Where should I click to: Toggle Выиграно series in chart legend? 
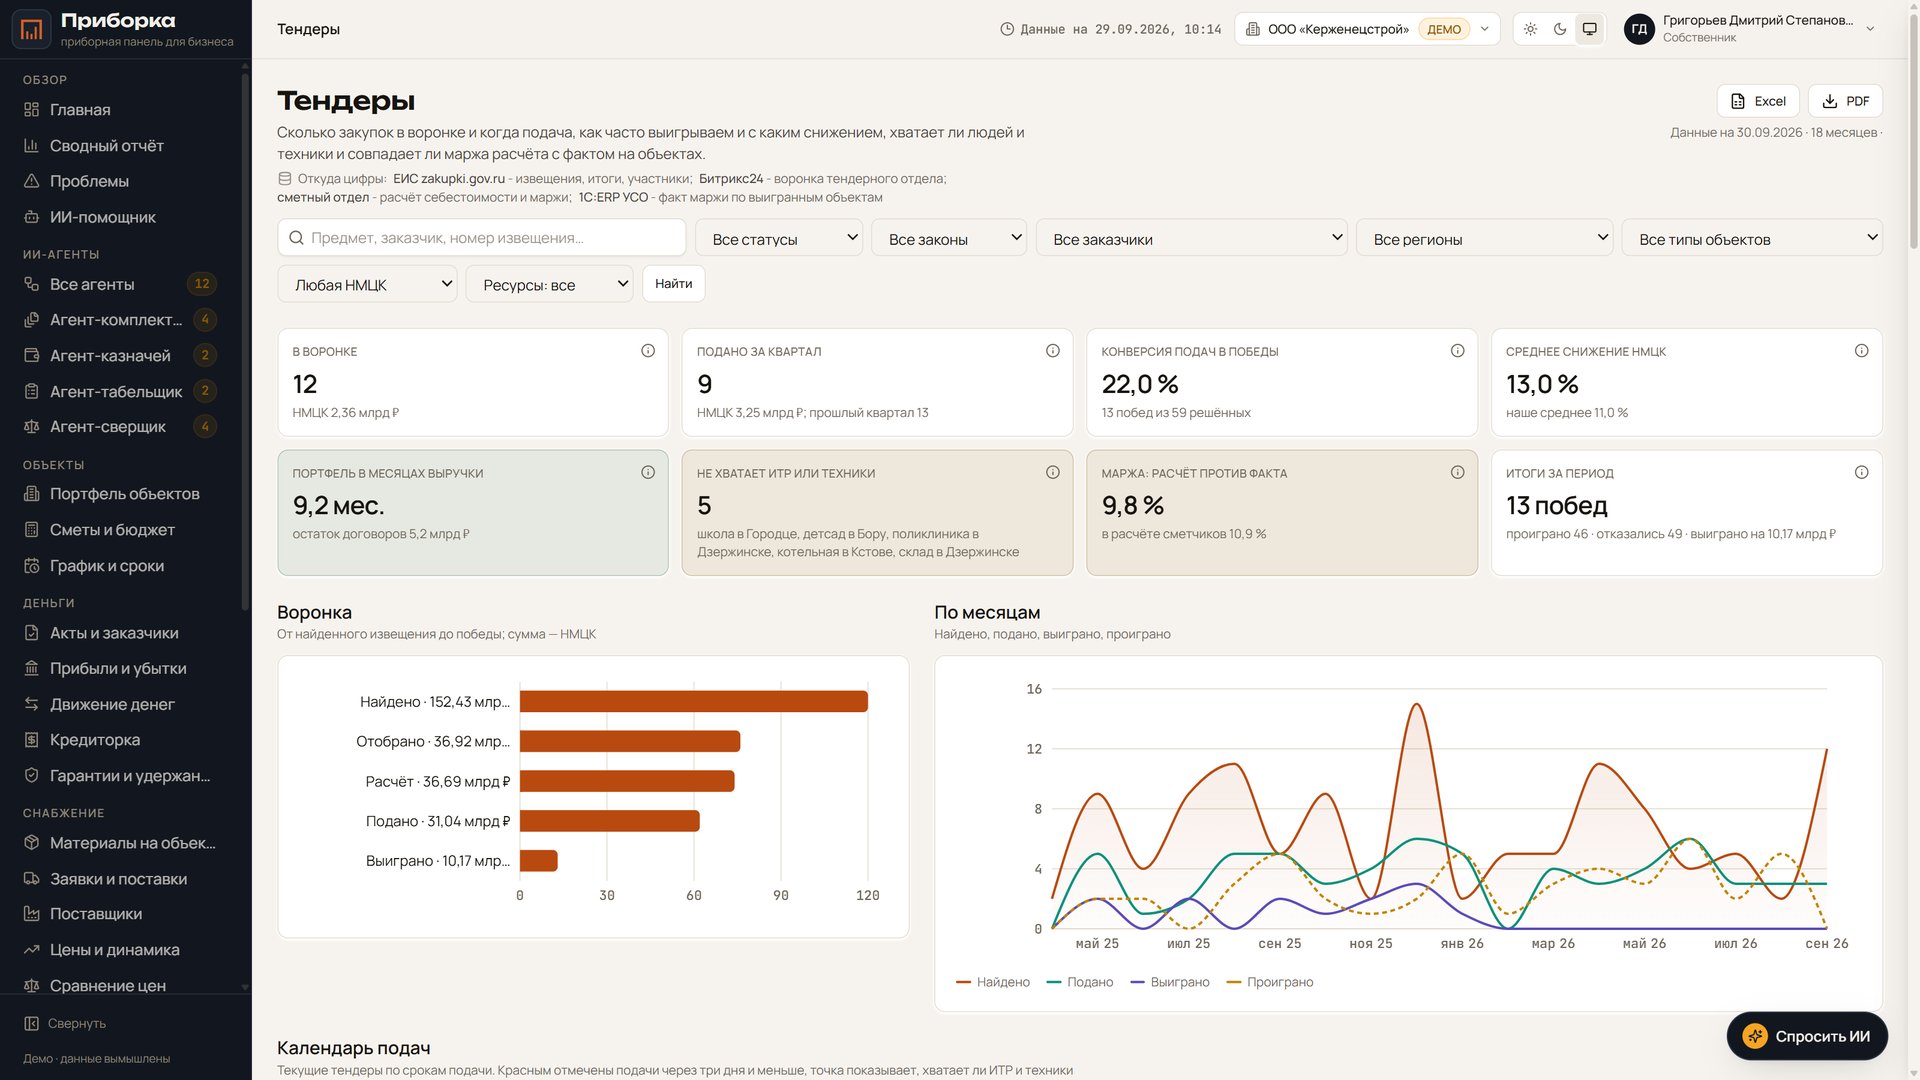pos(1169,982)
